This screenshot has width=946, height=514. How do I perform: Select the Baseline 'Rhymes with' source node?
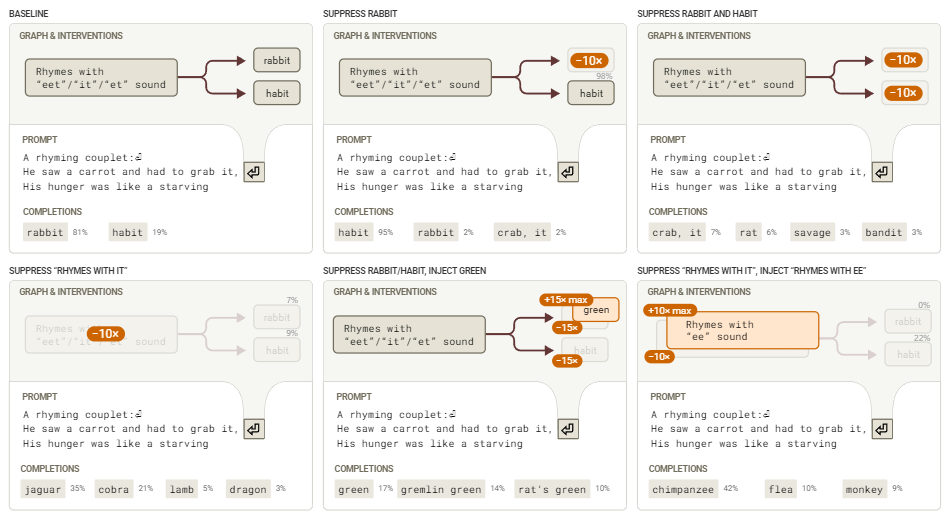101,78
